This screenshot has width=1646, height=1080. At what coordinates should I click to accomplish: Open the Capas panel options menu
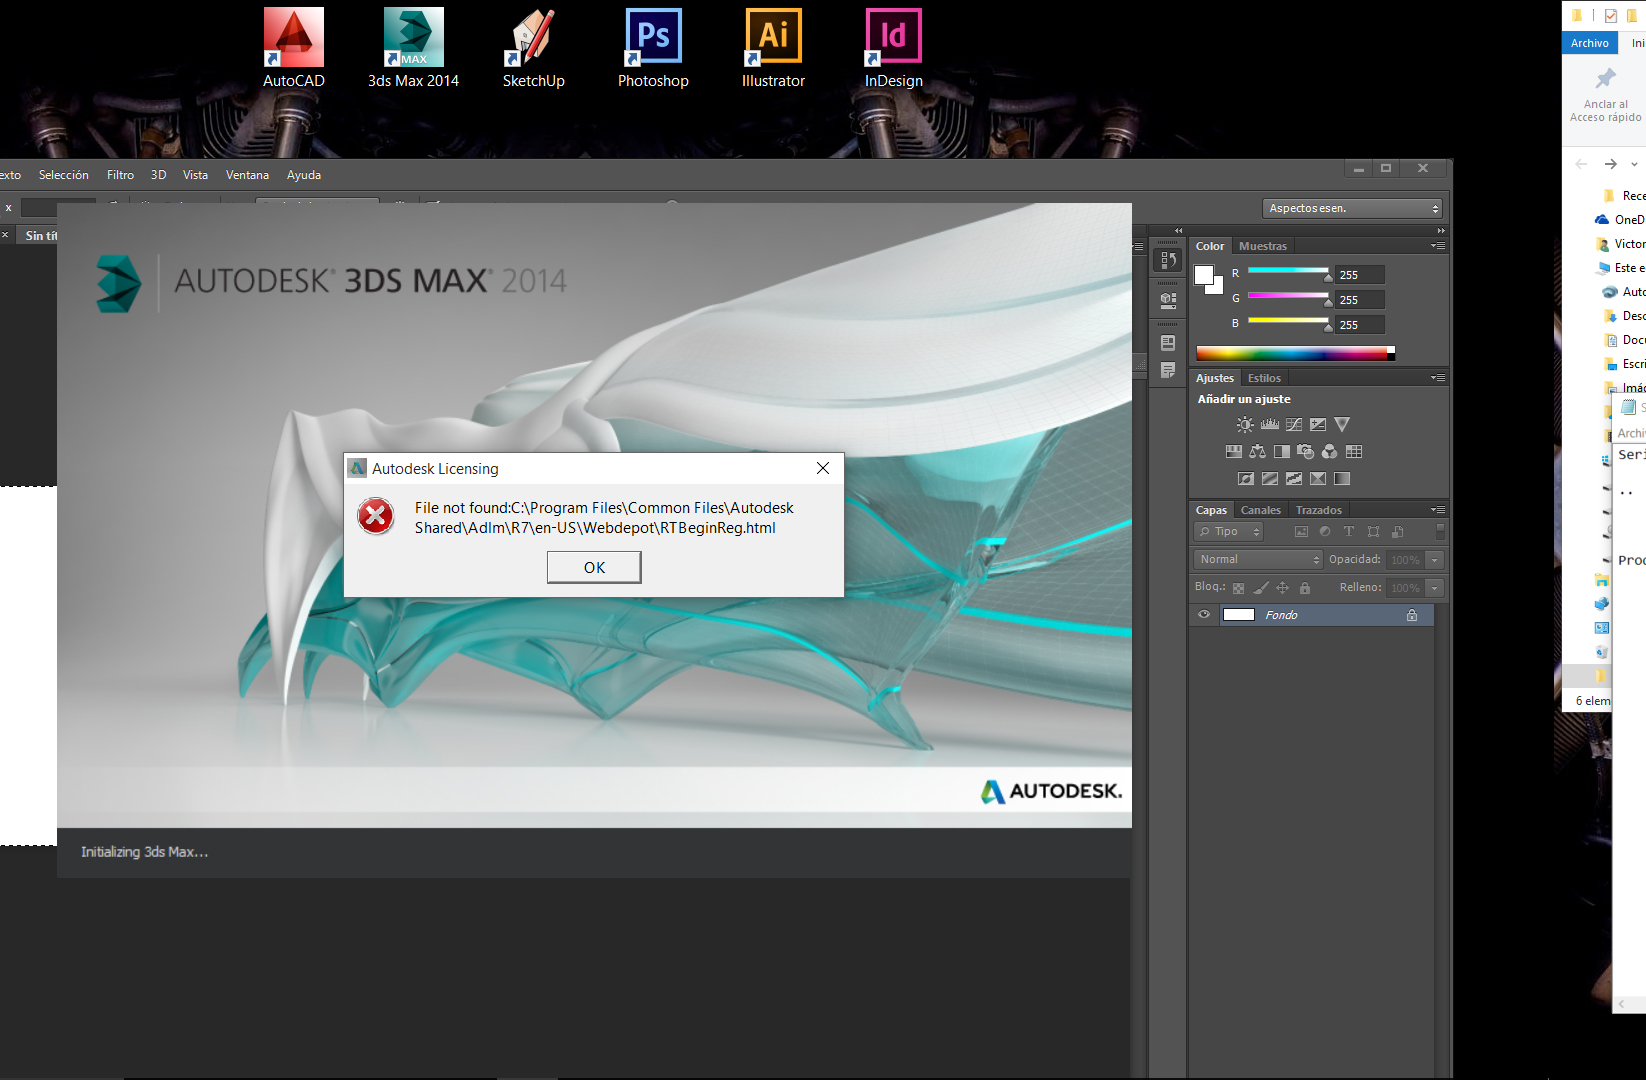pyautogui.click(x=1437, y=510)
